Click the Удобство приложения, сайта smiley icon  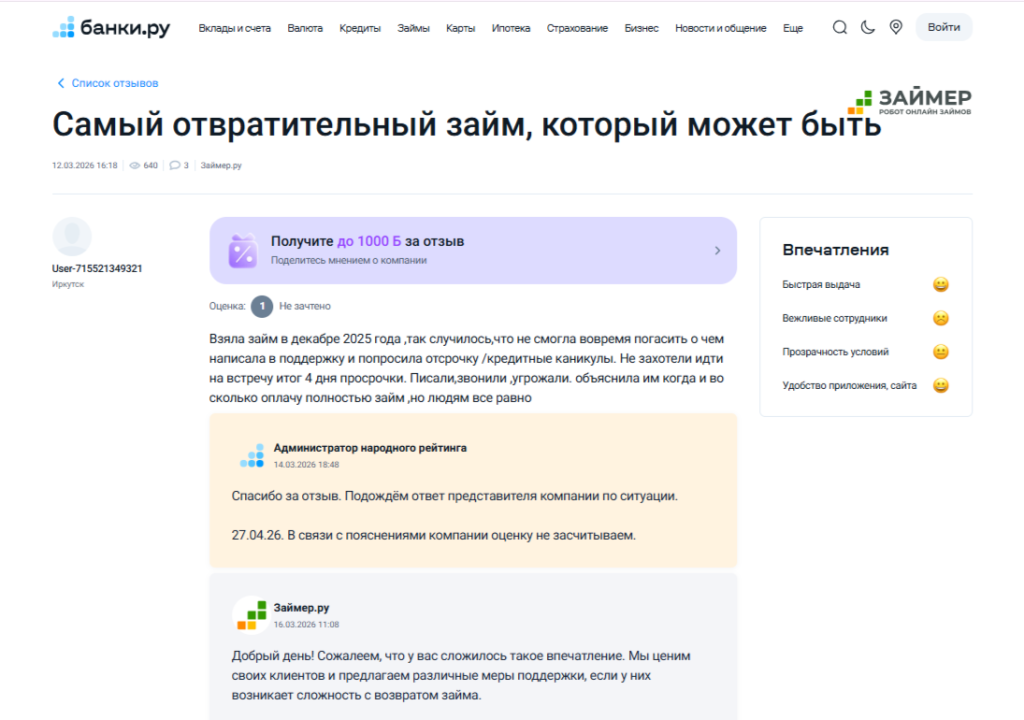pos(940,385)
